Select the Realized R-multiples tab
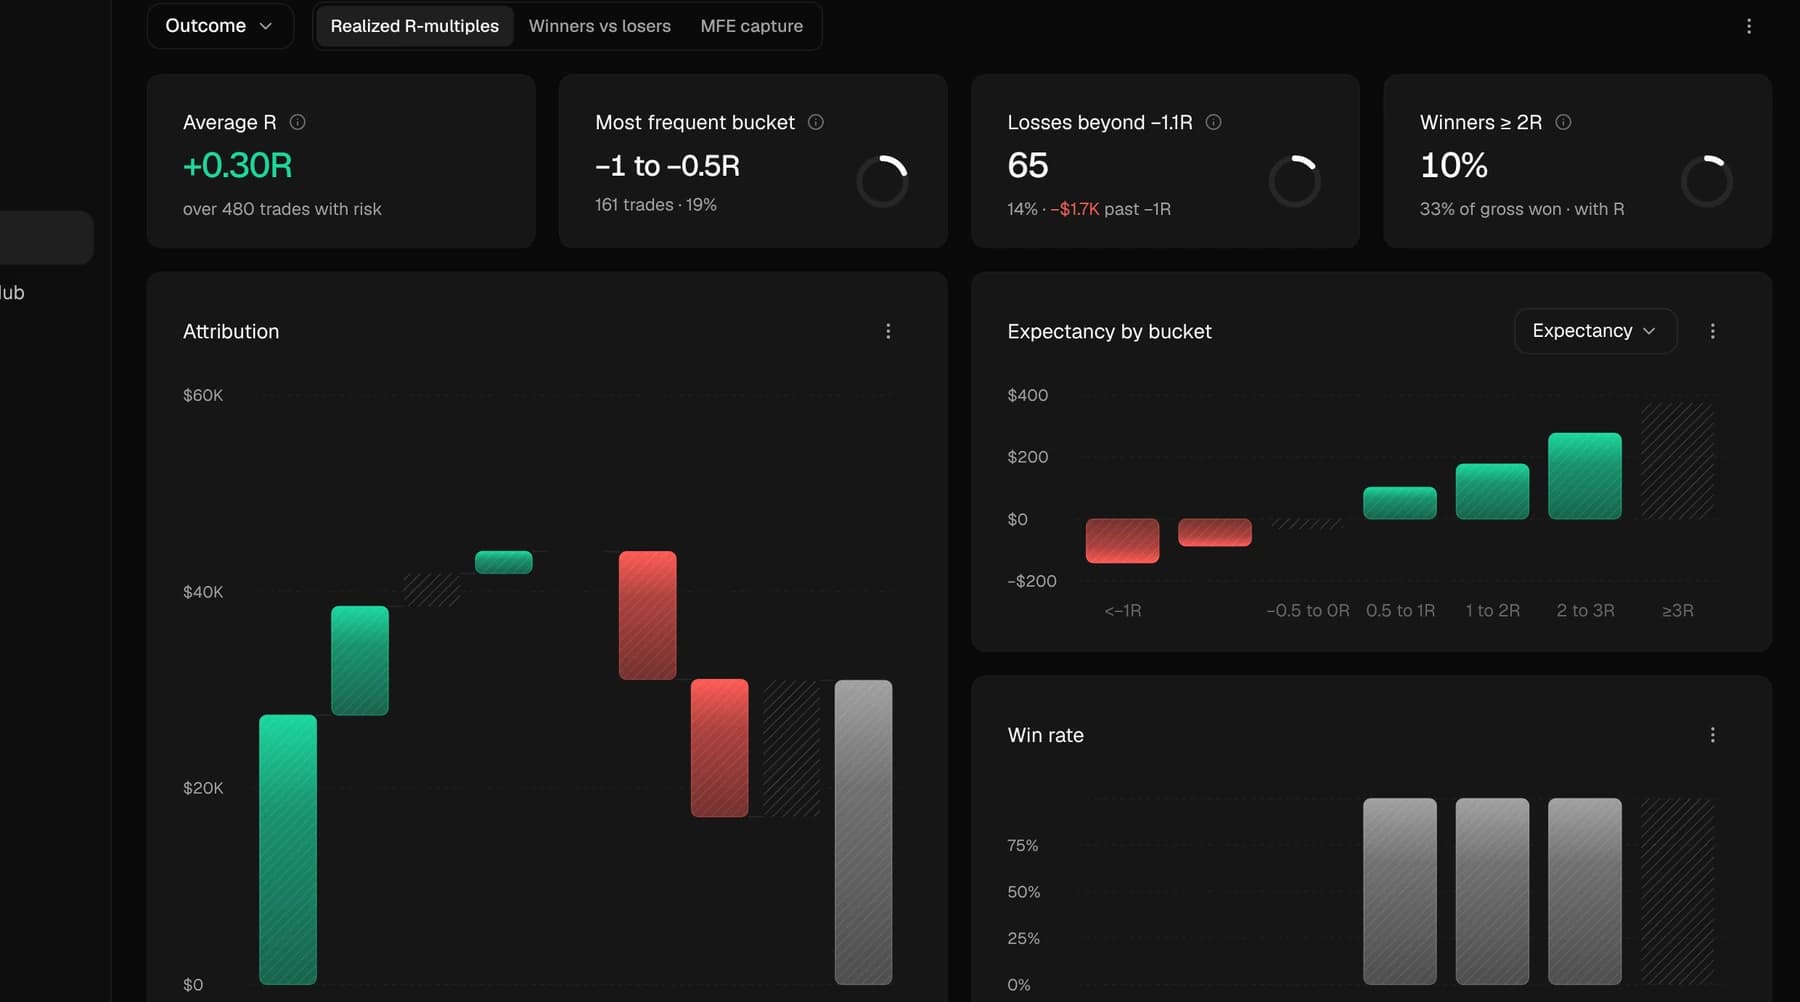This screenshot has width=1800, height=1002. point(414,26)
